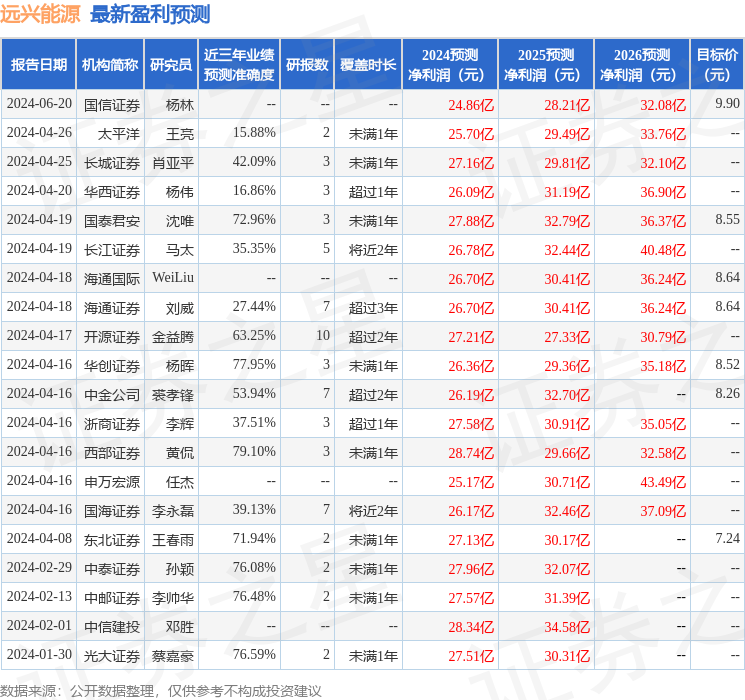Select the 浙商证券 cell

[x=112, y=424]
